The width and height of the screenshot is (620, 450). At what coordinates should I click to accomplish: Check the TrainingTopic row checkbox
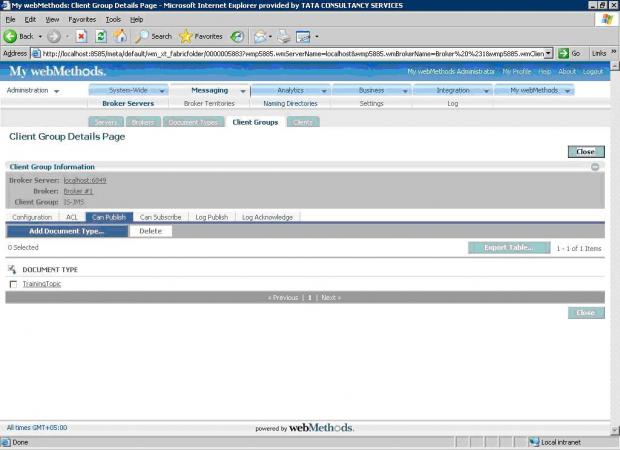coord(13,284)
